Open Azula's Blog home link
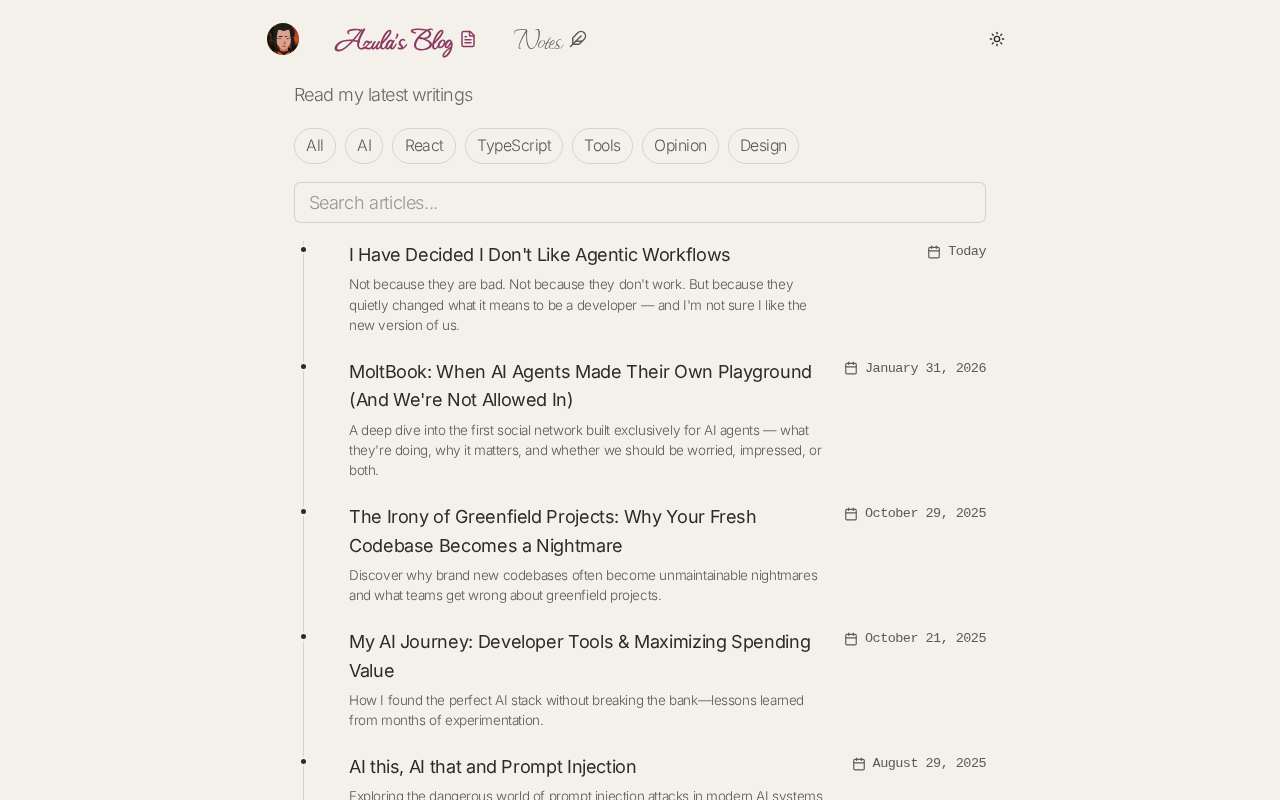 pyautogui.click(x=393, y=41)
